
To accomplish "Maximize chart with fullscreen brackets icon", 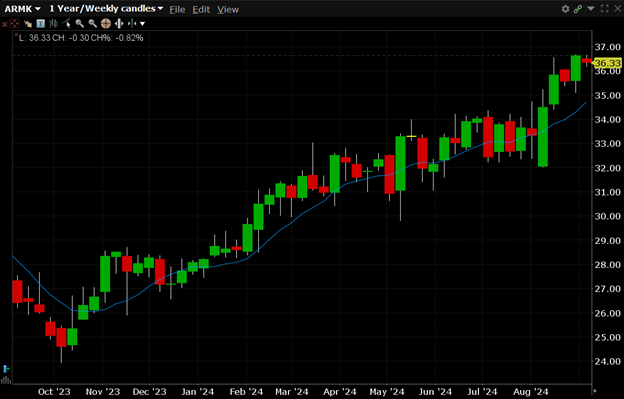I will [604, 8].
